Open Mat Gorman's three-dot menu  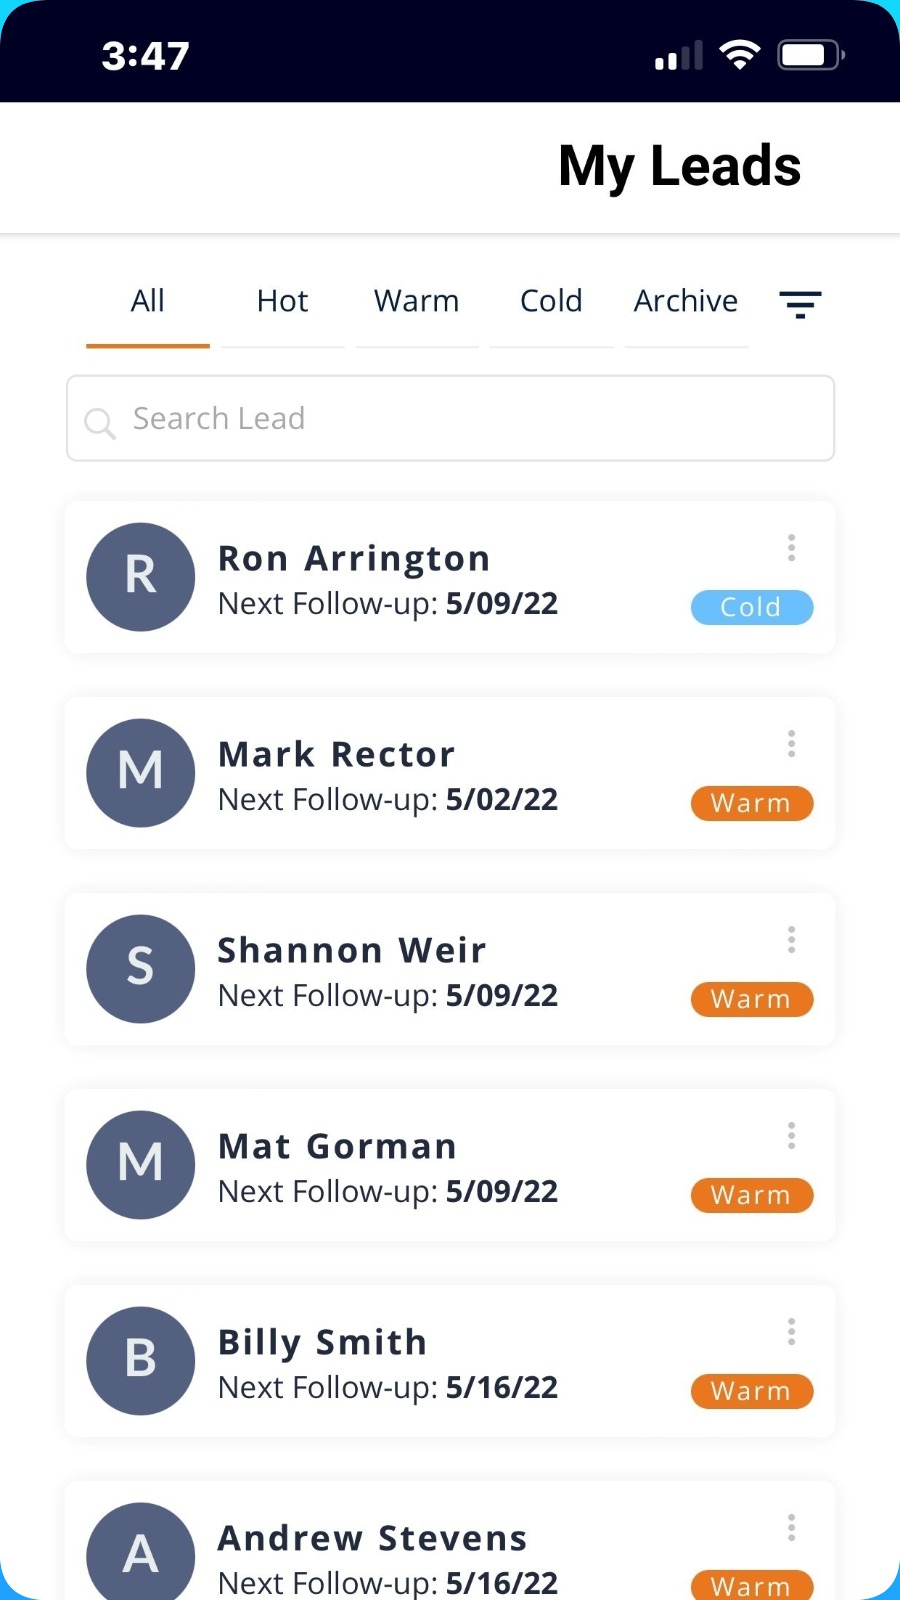click(x=791, y=1135)
